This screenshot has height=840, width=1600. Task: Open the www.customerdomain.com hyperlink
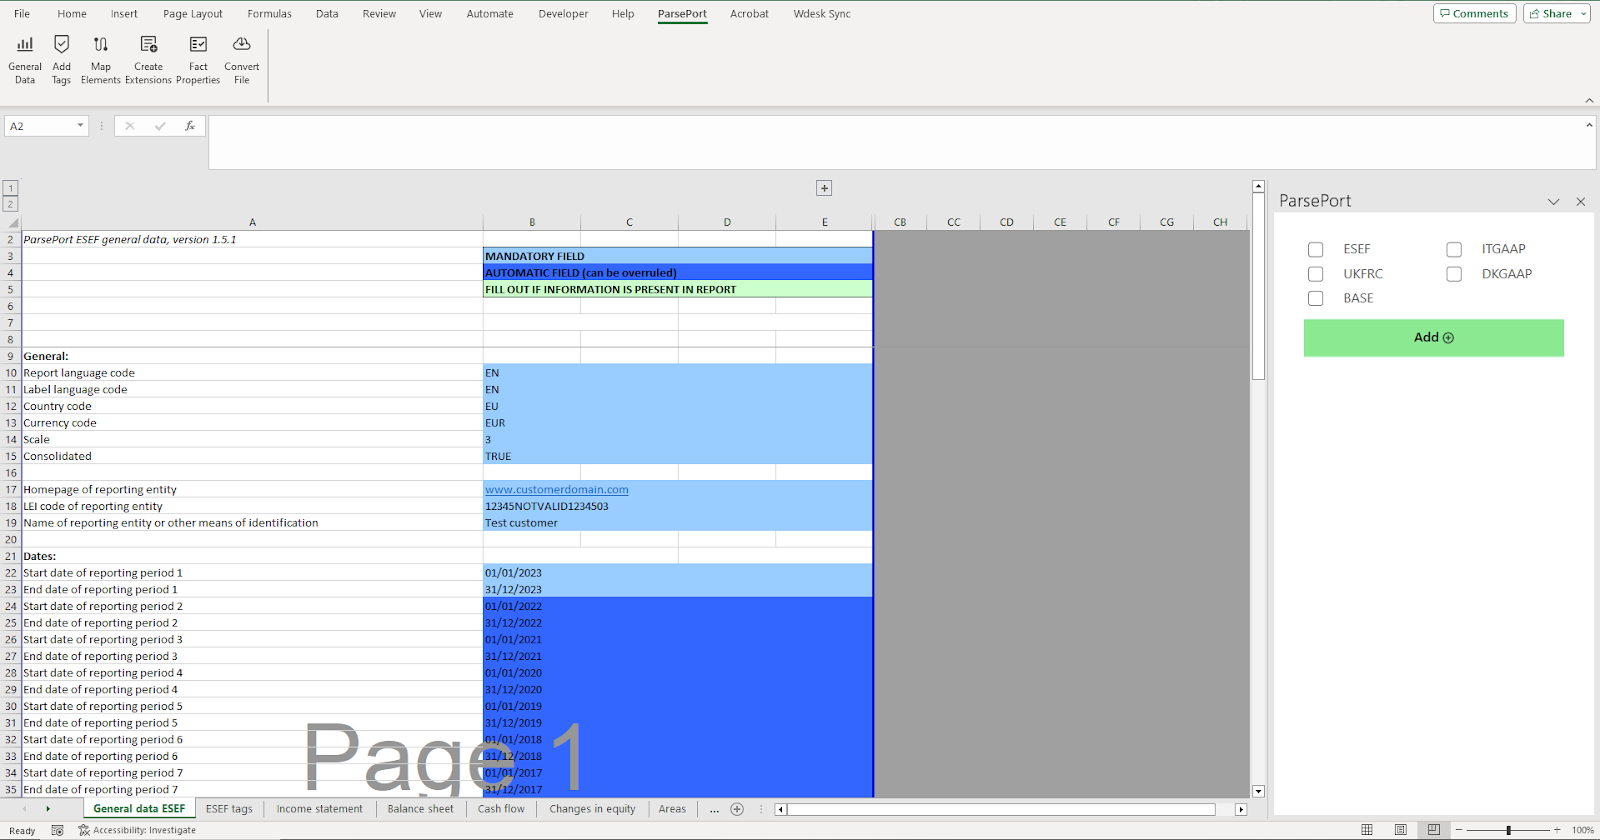tap(557, 490)
